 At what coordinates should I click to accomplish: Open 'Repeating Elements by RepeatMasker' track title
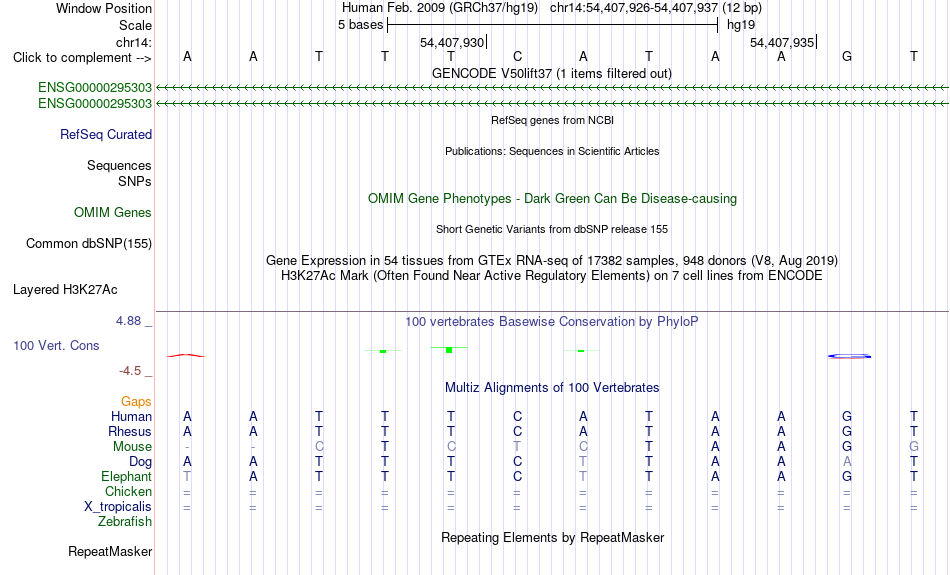(x=552, y=537)
